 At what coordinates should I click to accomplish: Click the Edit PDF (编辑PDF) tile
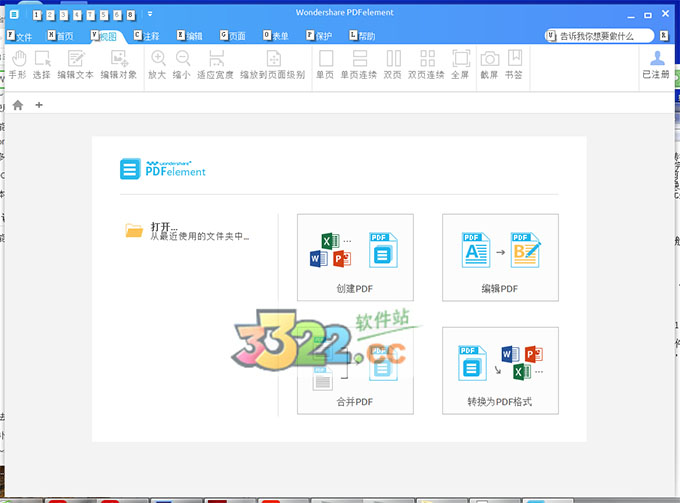click(500, 257)
